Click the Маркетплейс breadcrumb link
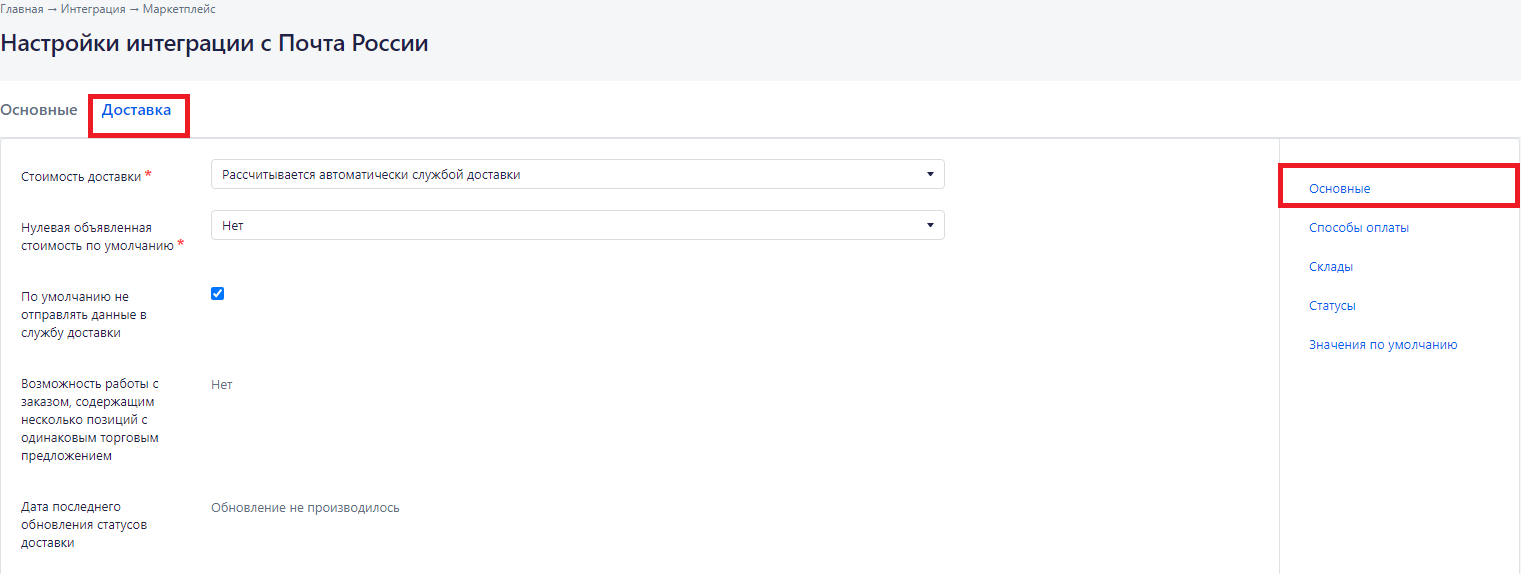 179,9
